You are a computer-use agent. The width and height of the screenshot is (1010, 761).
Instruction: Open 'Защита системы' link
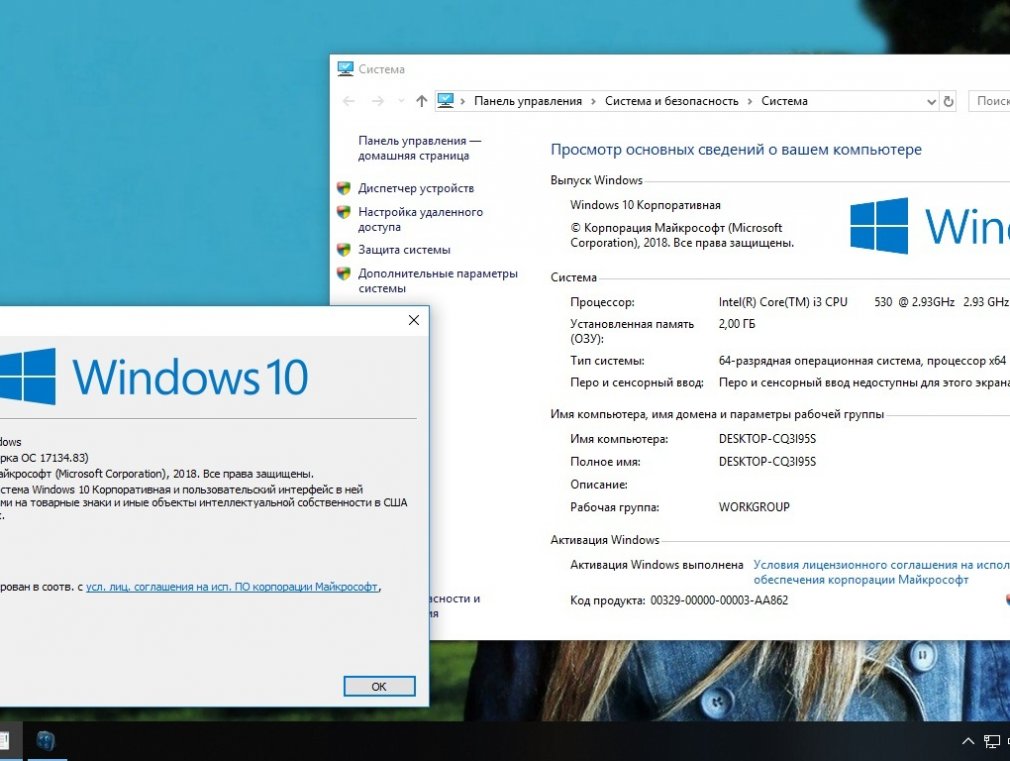404,250
